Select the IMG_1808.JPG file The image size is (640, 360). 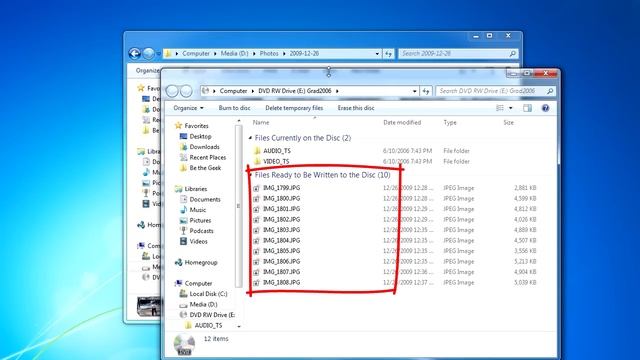tap(281, 282)
